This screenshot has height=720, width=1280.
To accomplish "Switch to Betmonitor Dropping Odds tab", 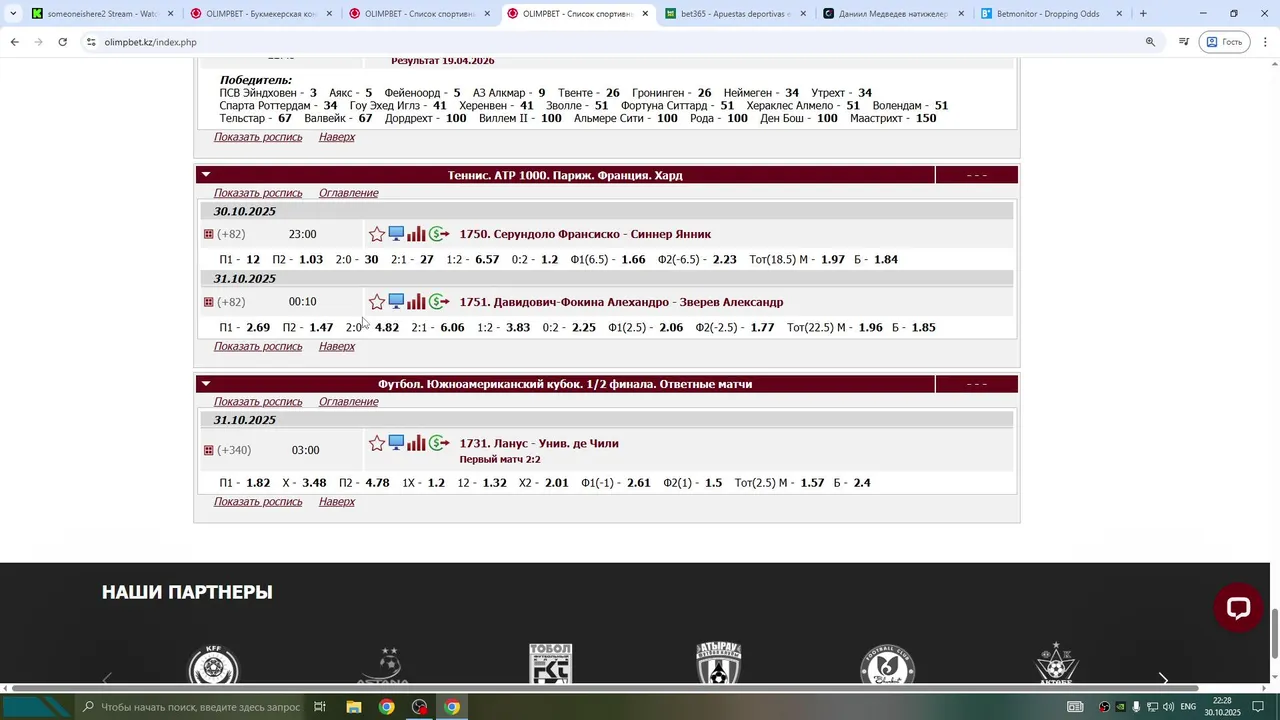I will click(x=1050, y=14).
